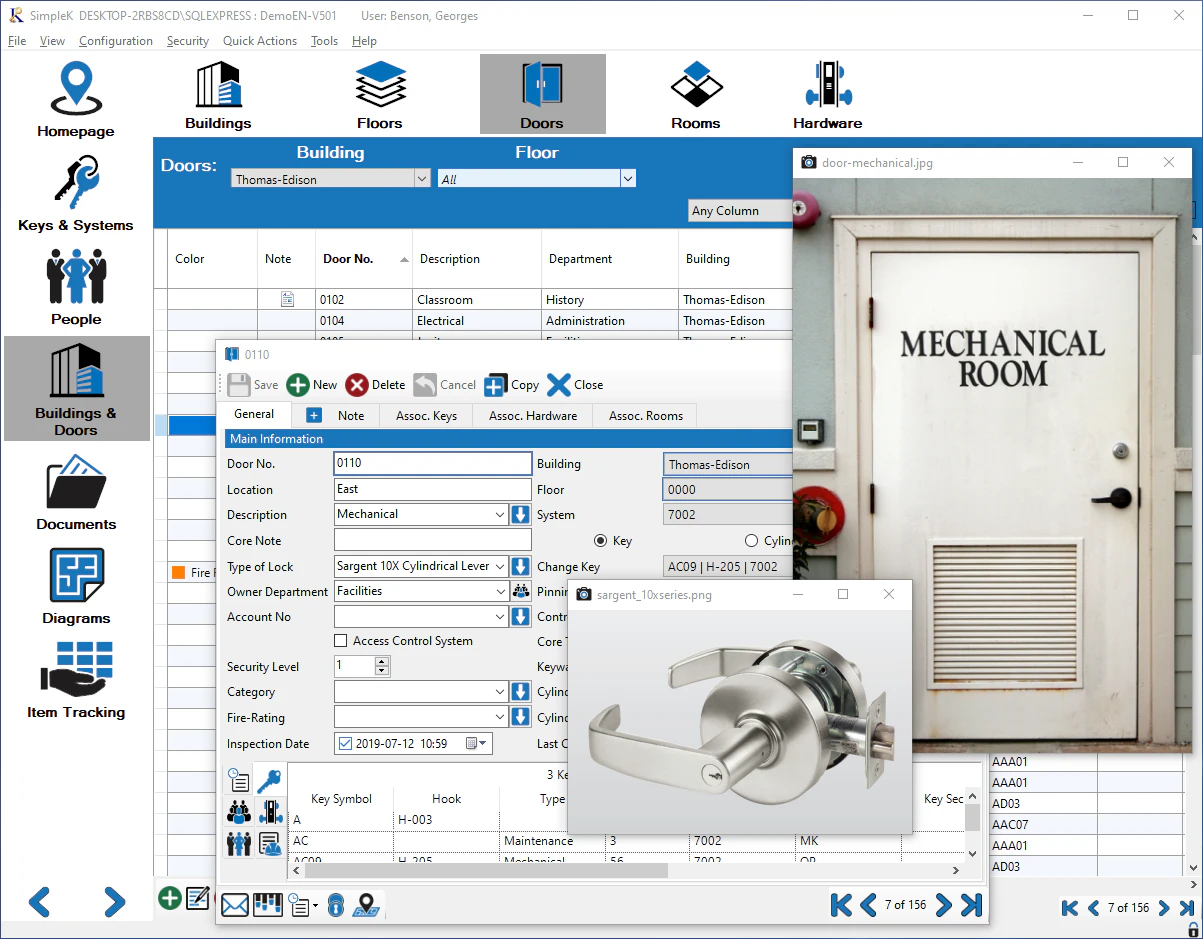Select the key icon tab above the Key Symbol list
Screen dimensions: 1203x939
tap(270, 780)
